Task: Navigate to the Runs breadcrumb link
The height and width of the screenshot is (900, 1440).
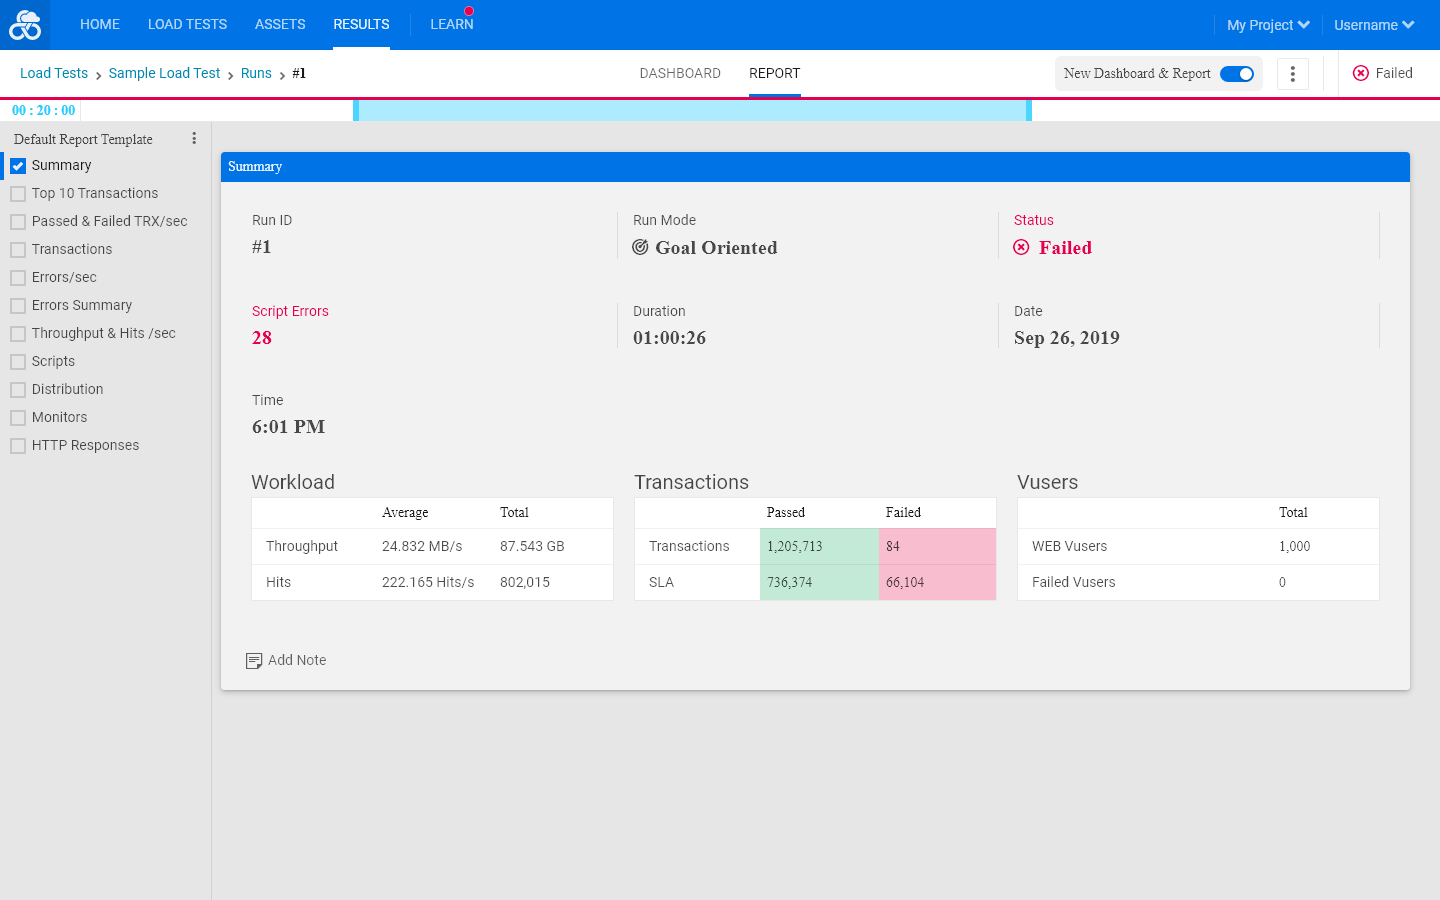Action: pos(256,73)
